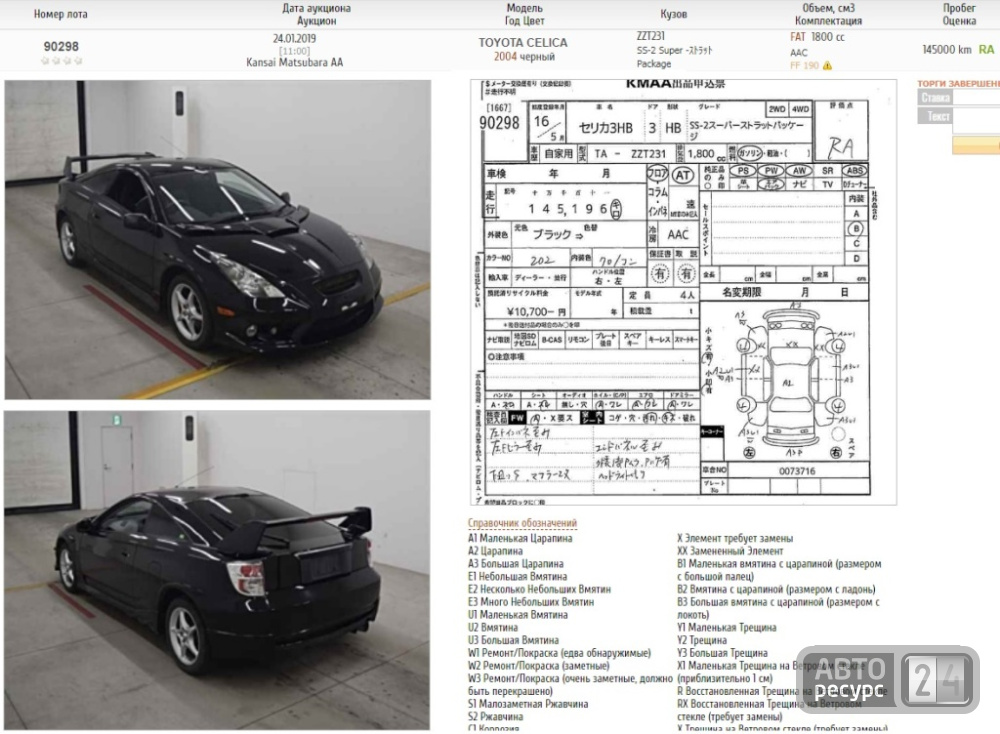Image resolution: width=1000 pixels, height=734 pixels.
Task: Click the star rating under lot 90298
Action: pos(61,61)
